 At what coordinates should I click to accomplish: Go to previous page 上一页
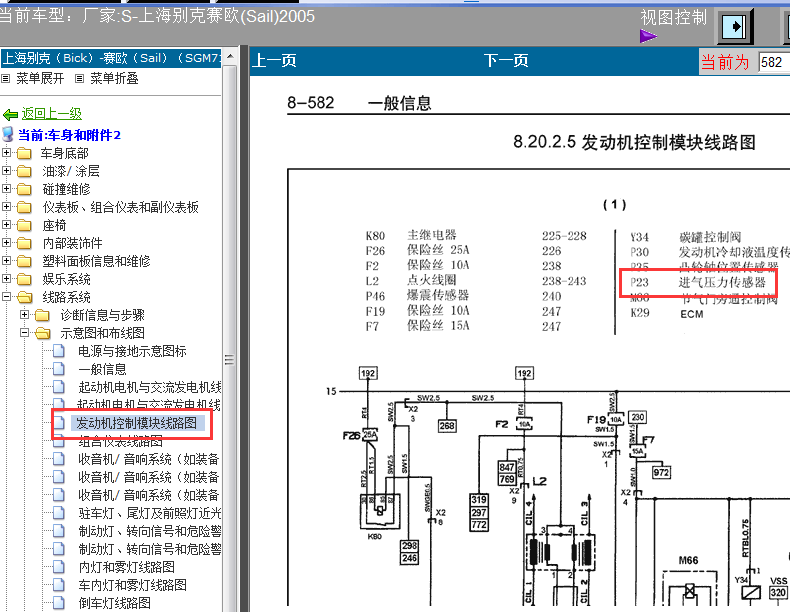pos(274,61)
